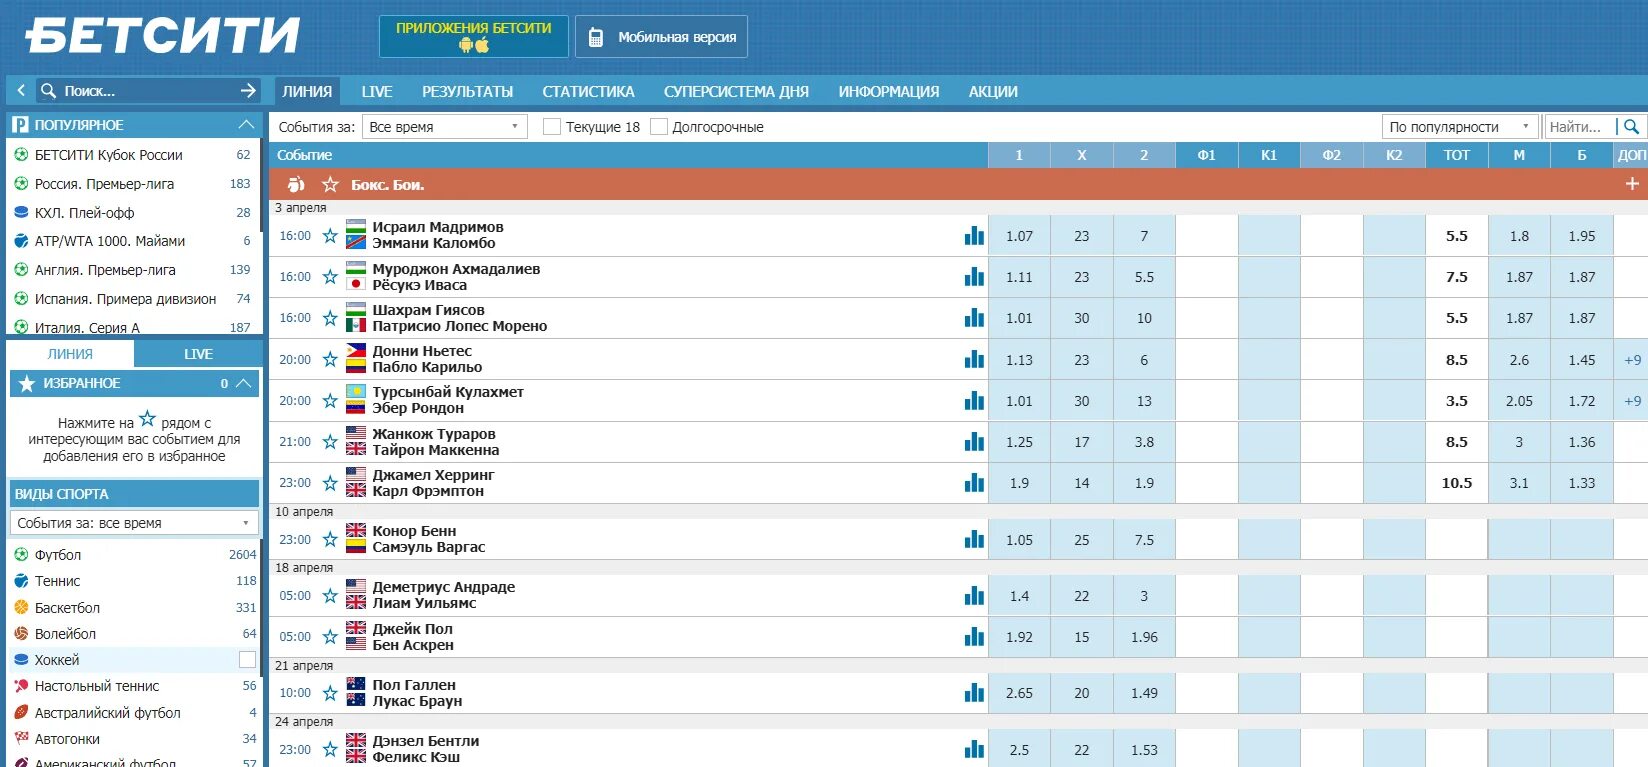Open the События за Все время dropdown

445,127
